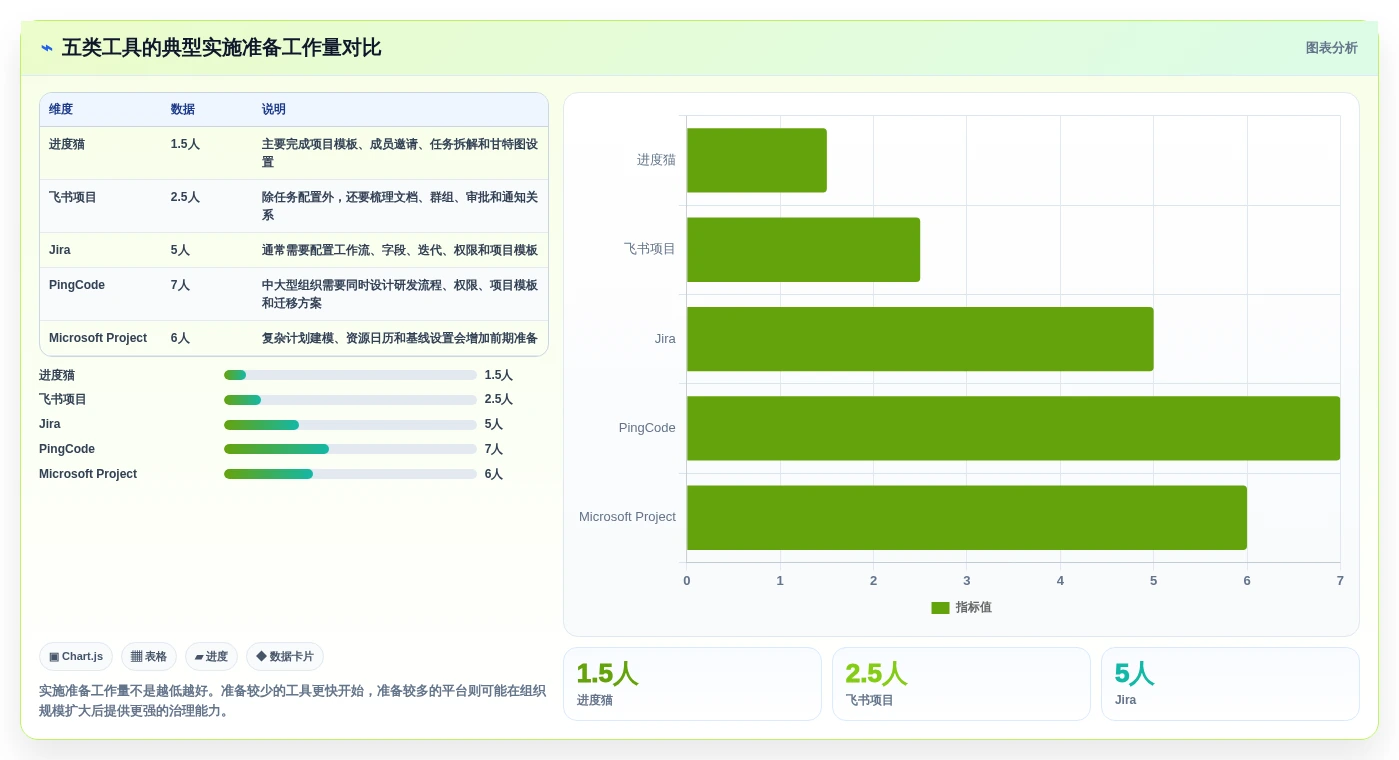Select the Jira table row name
1399x760 pixels.
60,250
